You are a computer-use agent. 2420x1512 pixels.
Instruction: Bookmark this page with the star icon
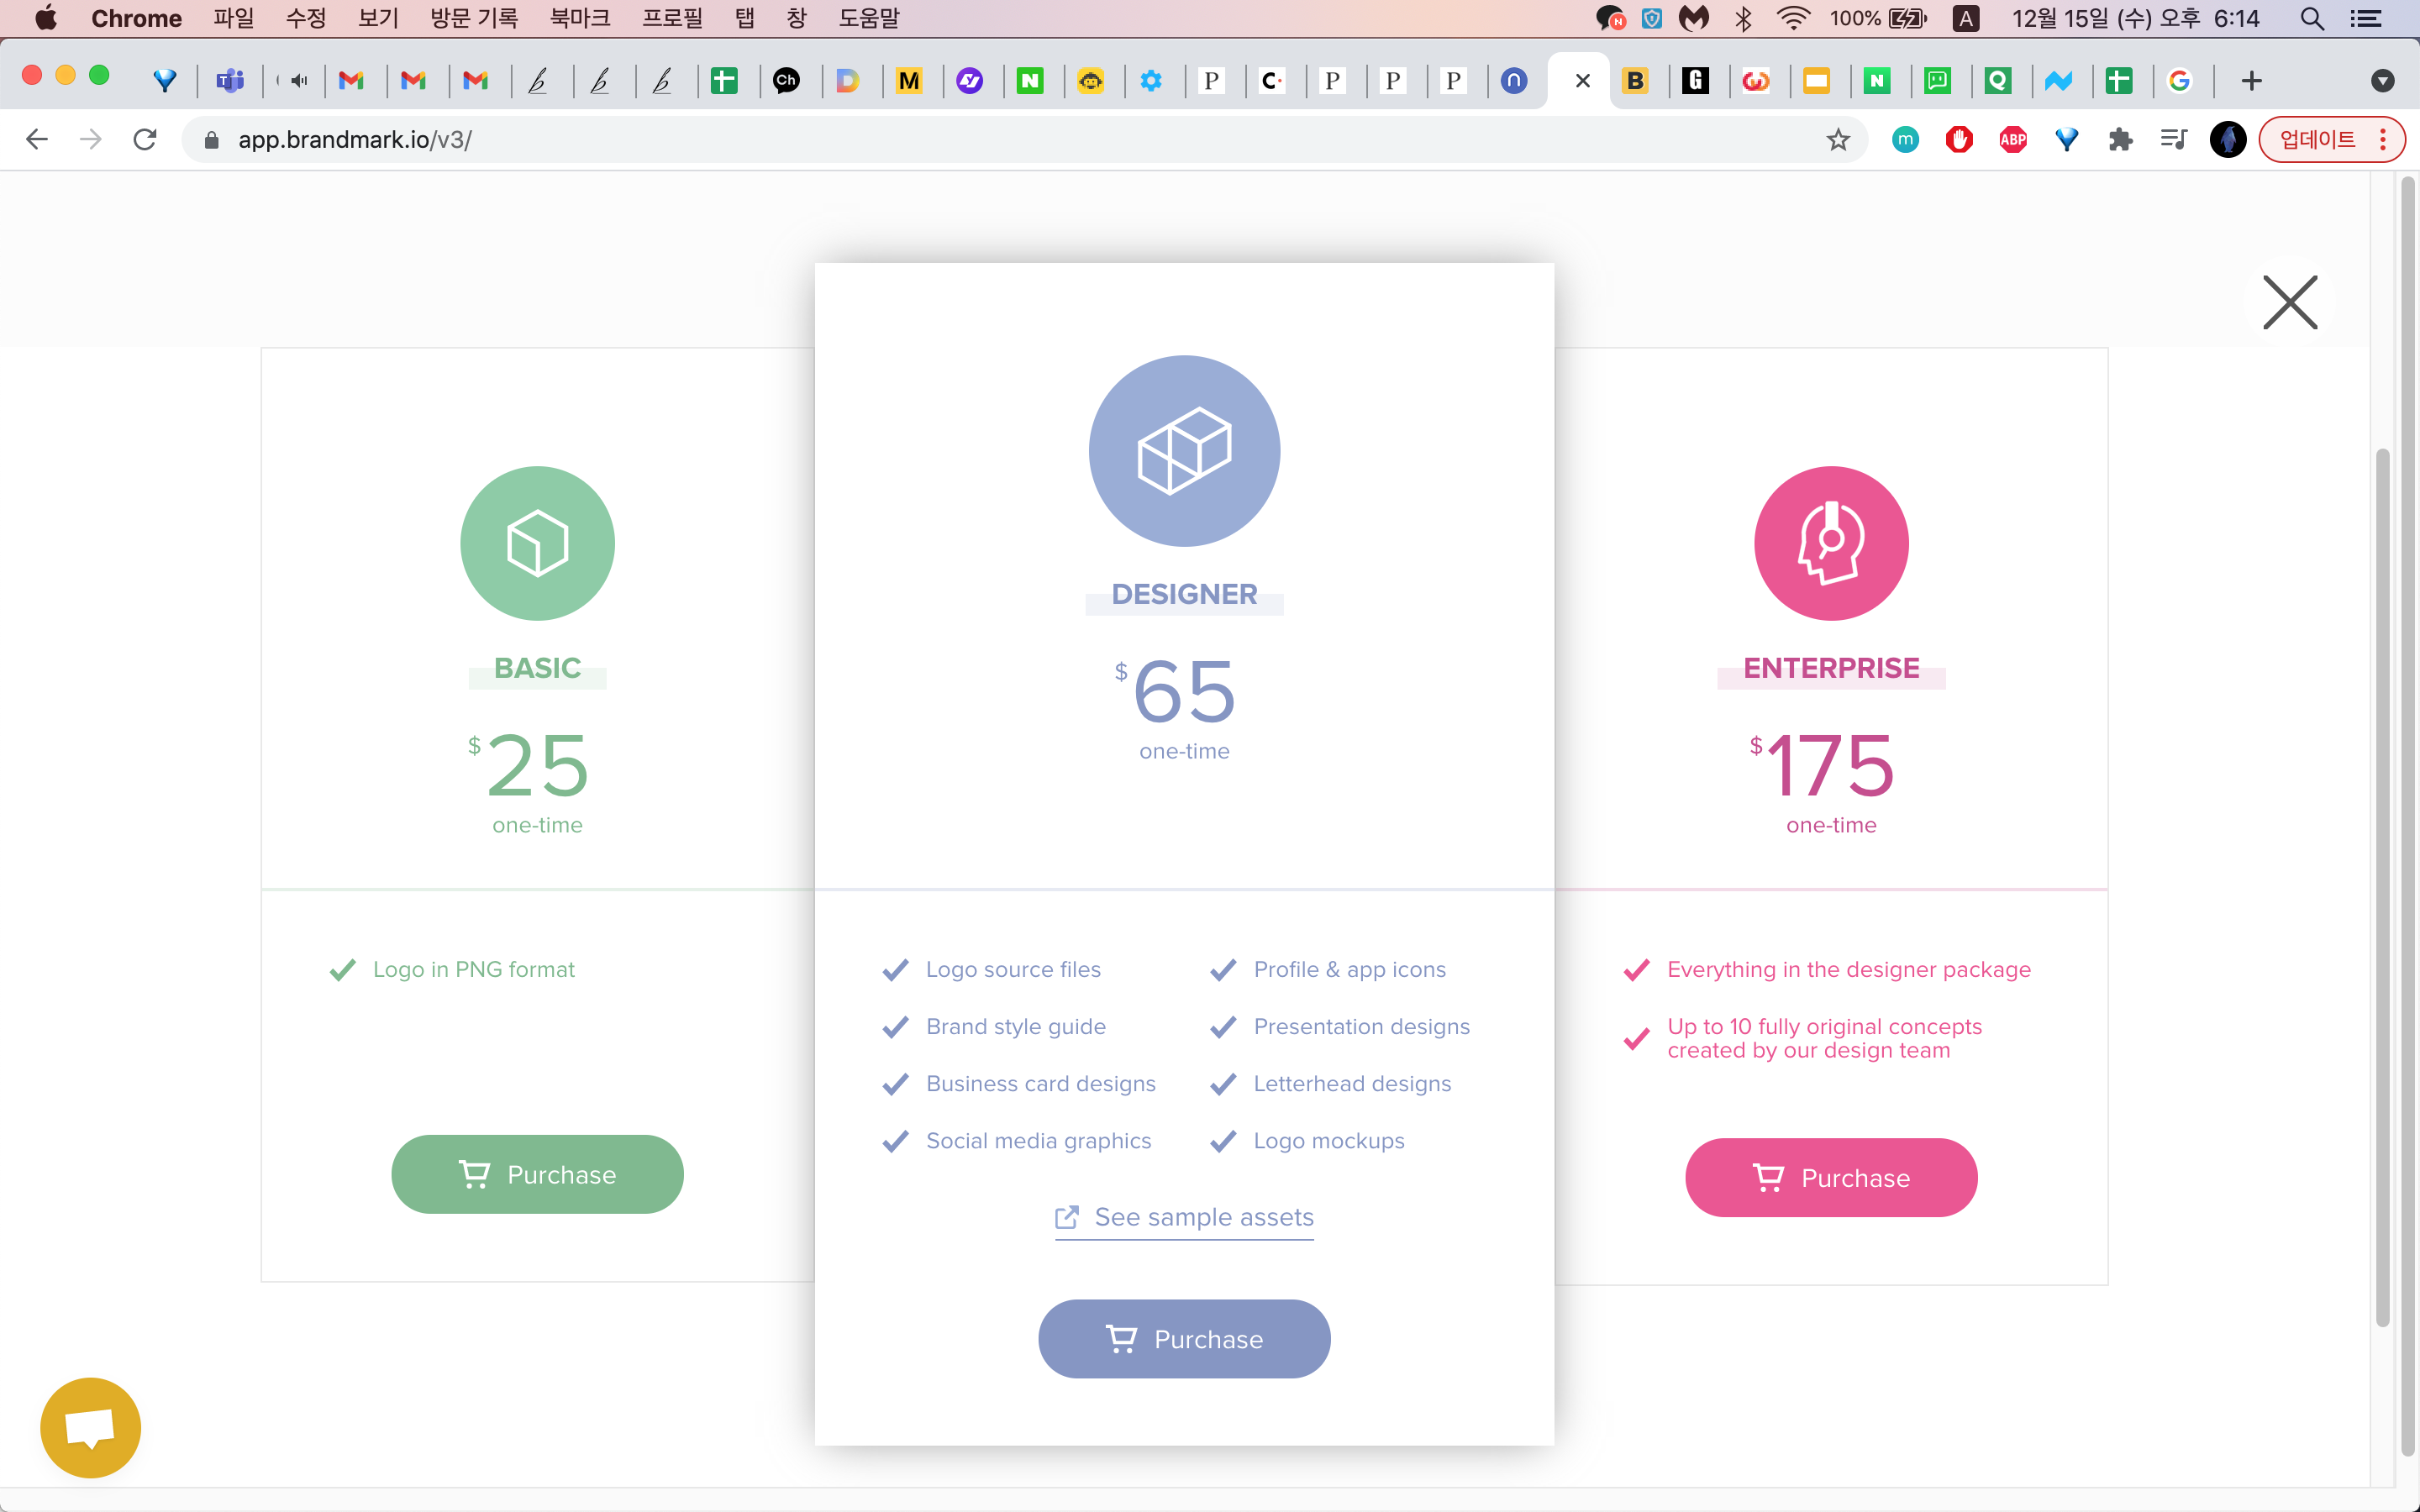(1838, 140)
